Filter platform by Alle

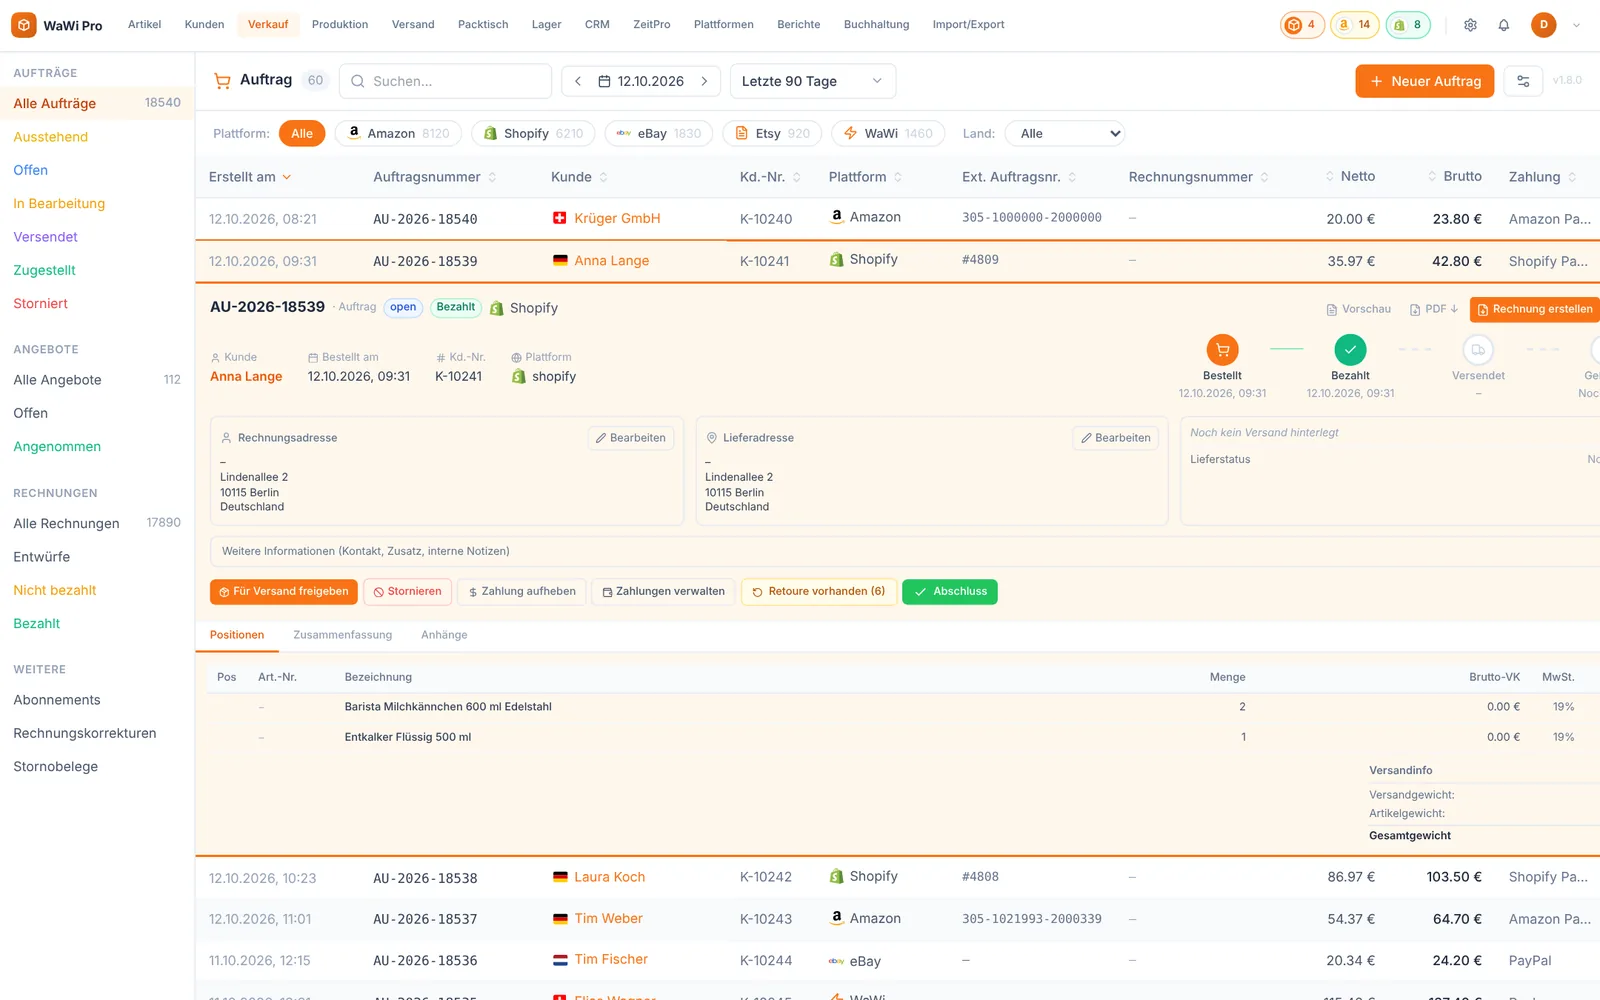click(x=302, y=133)
